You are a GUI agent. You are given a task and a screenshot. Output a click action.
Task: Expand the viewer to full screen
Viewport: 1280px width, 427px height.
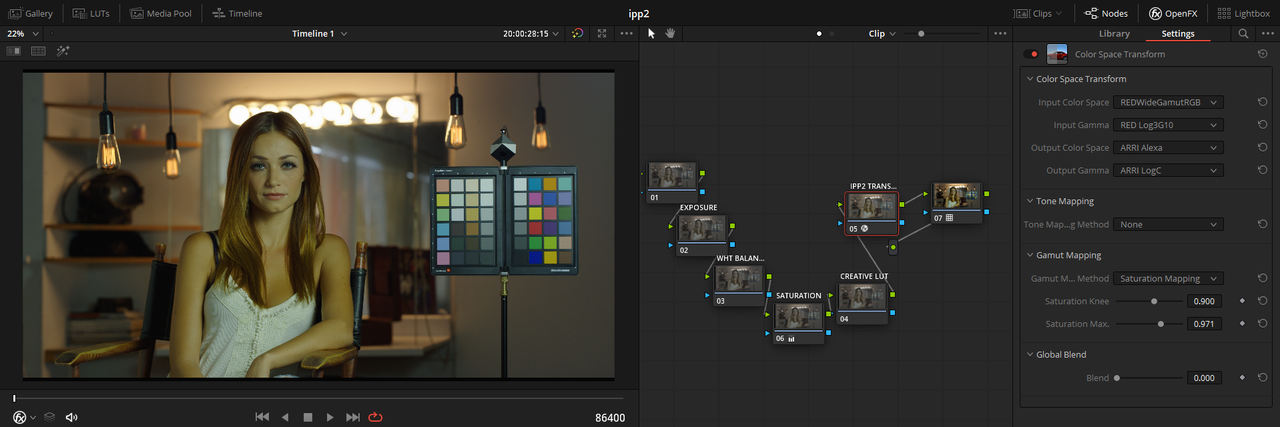(x=601, y=33)
